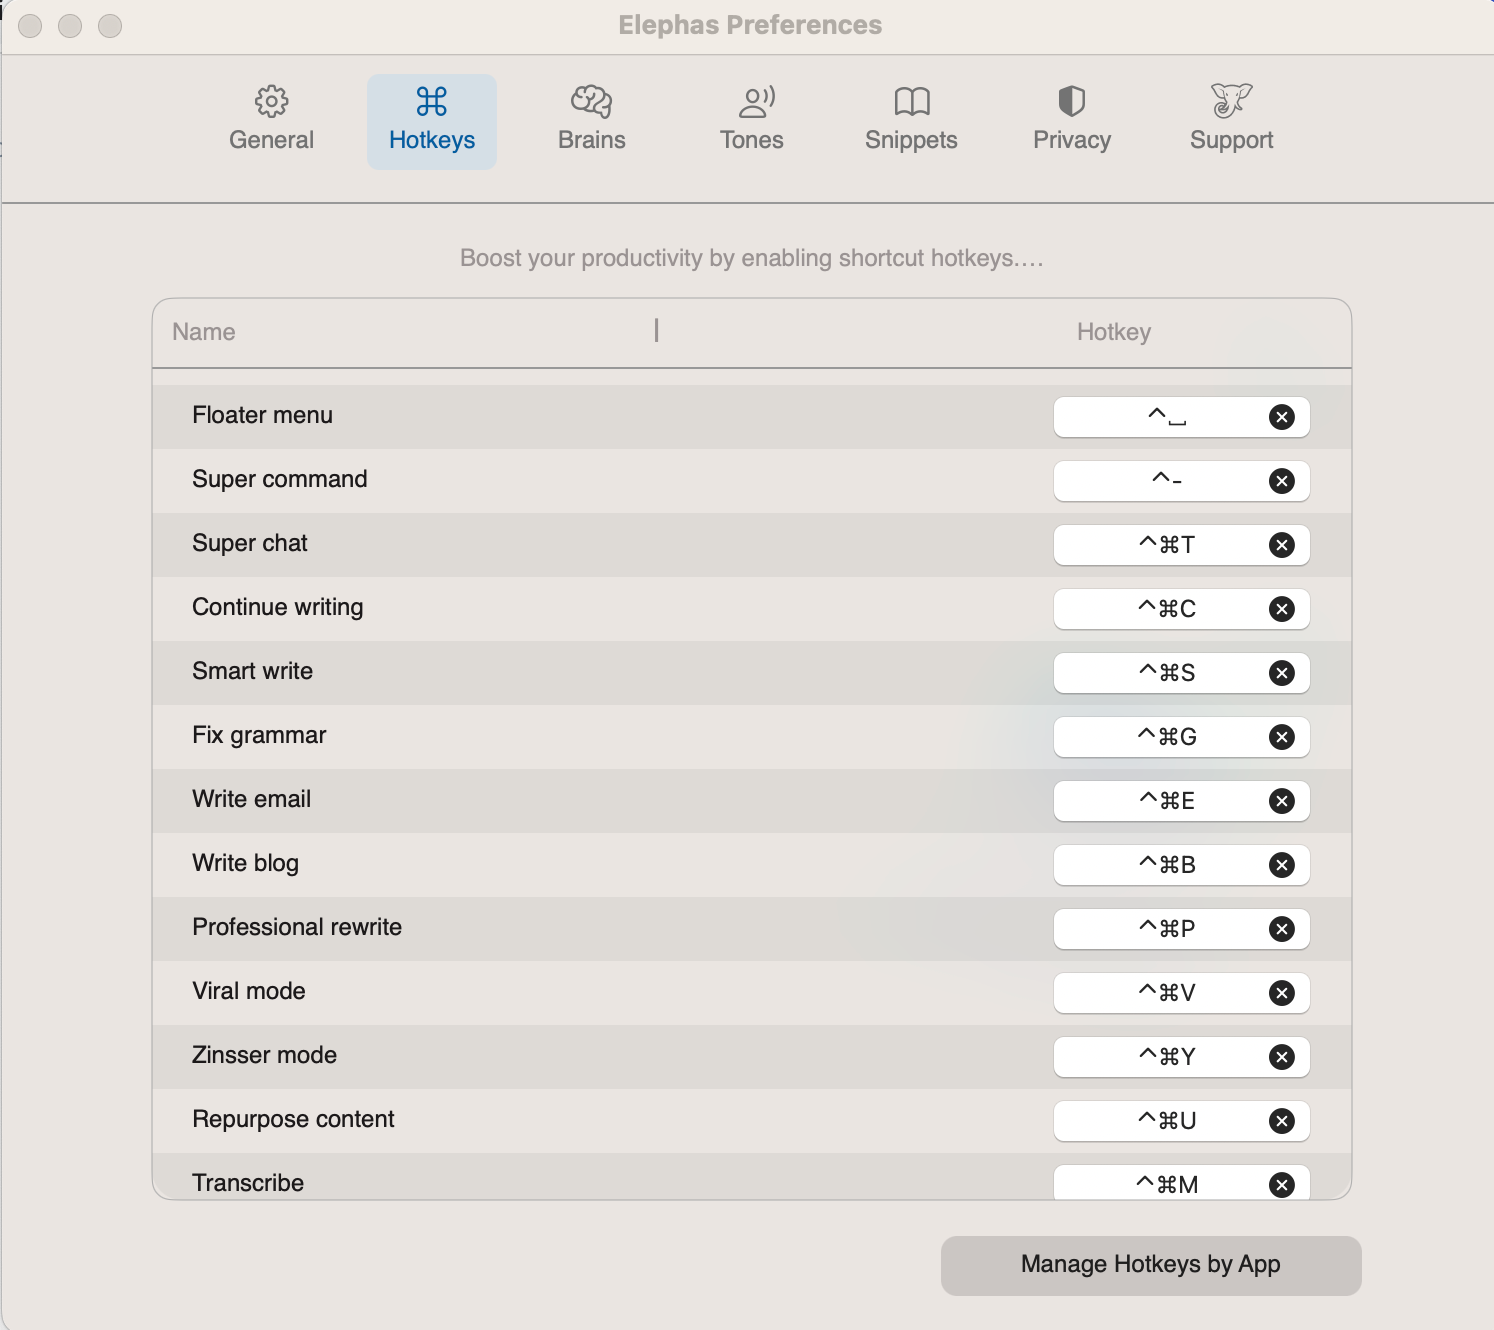Open the Privacy shield tab

pyautogui.click(x=1072, y=121)
